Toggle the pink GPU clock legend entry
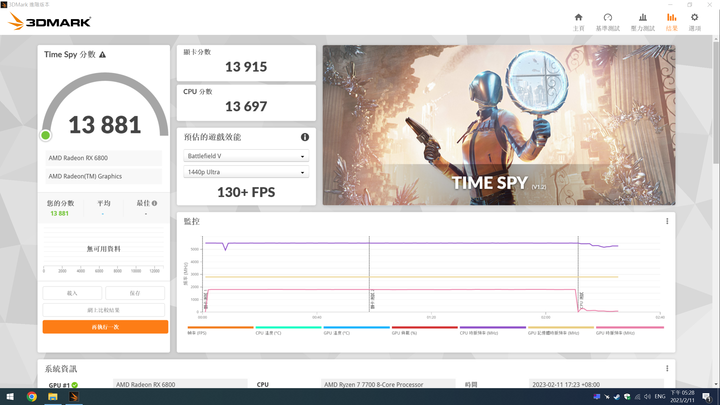The width and height of the screenshot is (720, 405). coord(629,330)
